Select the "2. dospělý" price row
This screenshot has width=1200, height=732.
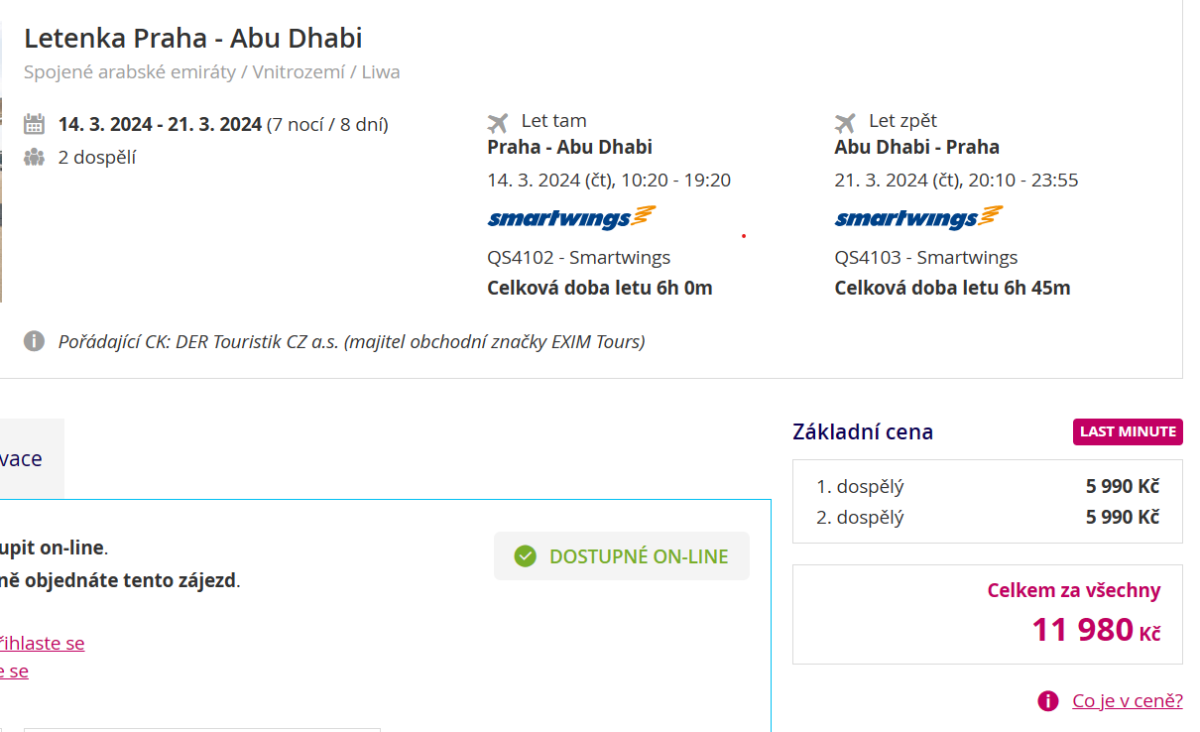tap(987, 517)
